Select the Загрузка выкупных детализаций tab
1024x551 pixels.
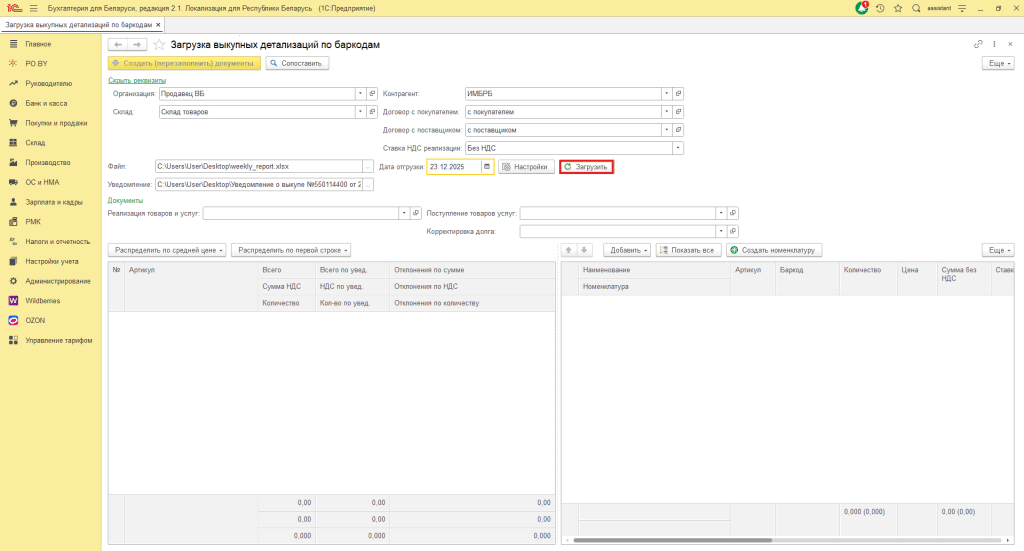tap(78, 24)
